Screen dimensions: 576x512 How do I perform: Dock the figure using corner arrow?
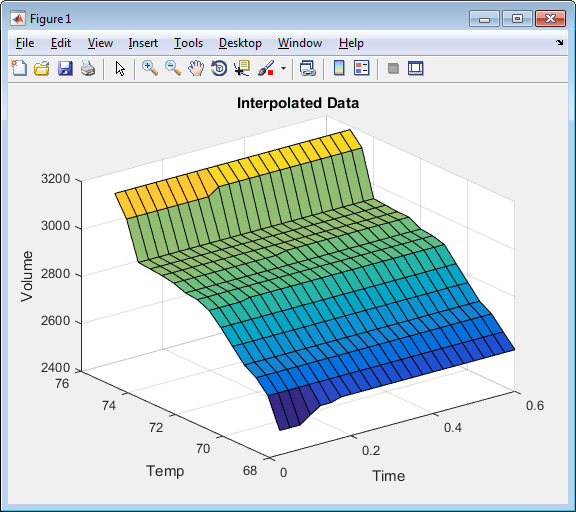pos(559,43)
